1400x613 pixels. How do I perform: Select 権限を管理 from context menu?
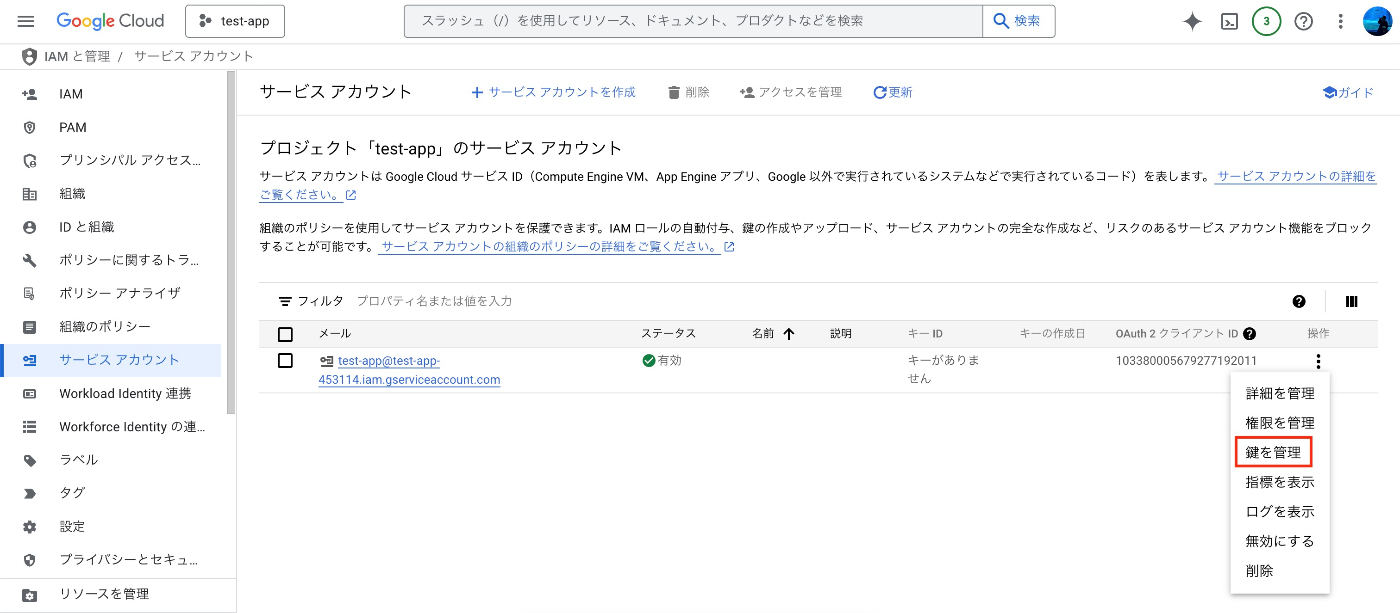pyautogui.click(x=1280, y=423)
